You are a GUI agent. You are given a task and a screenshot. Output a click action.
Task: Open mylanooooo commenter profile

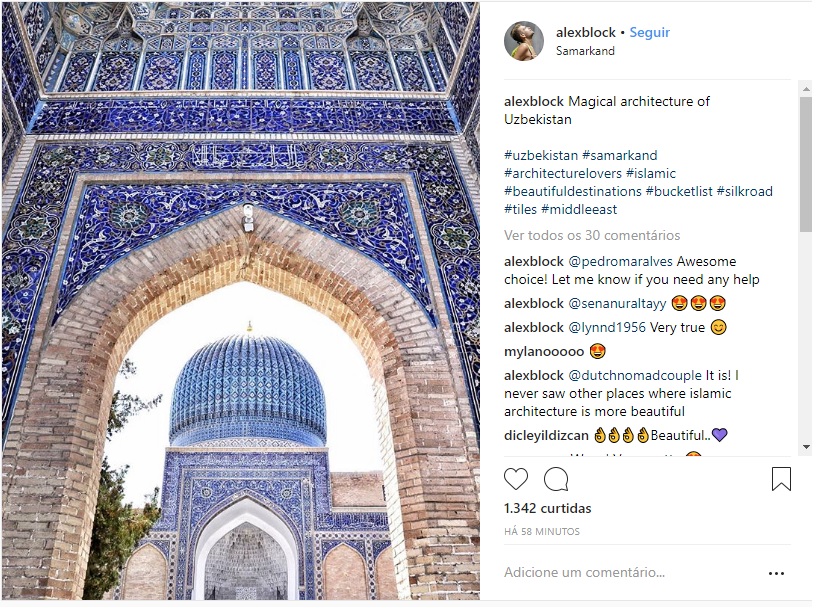(x=544, y=351)
